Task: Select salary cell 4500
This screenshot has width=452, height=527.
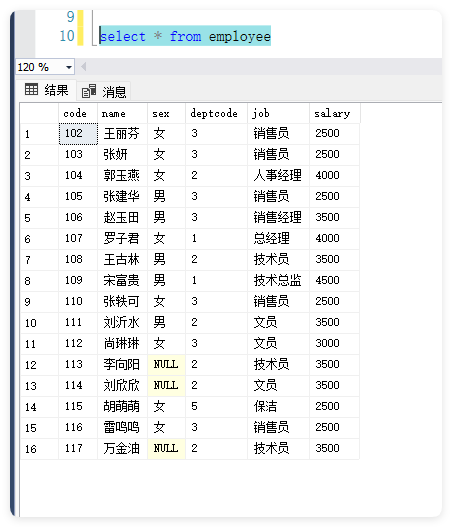Action: point(334,281)
